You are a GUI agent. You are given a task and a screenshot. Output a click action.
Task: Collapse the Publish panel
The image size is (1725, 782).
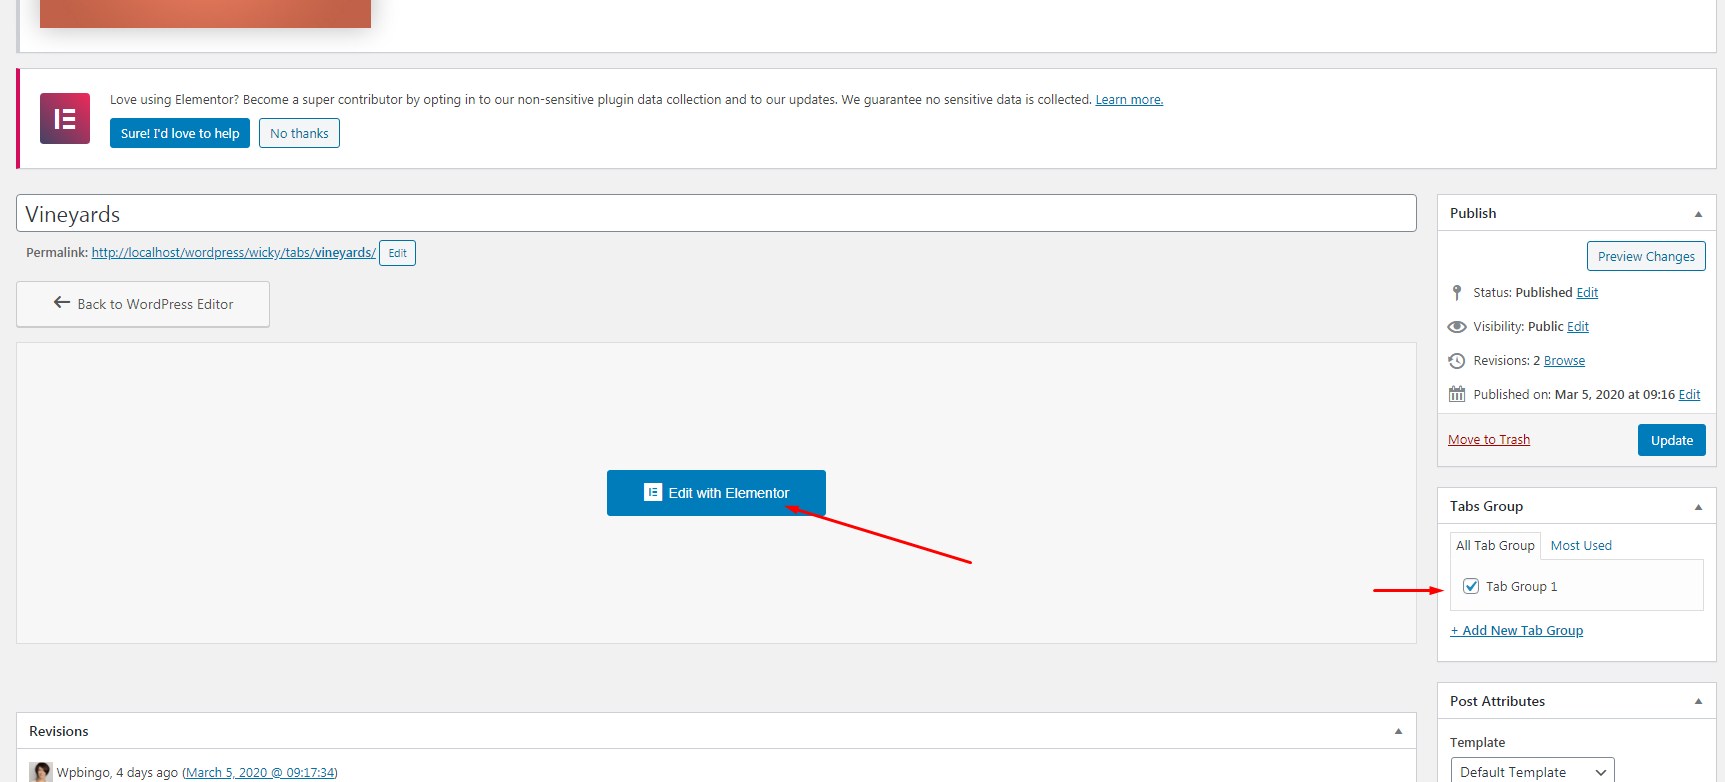(1698, 214)
